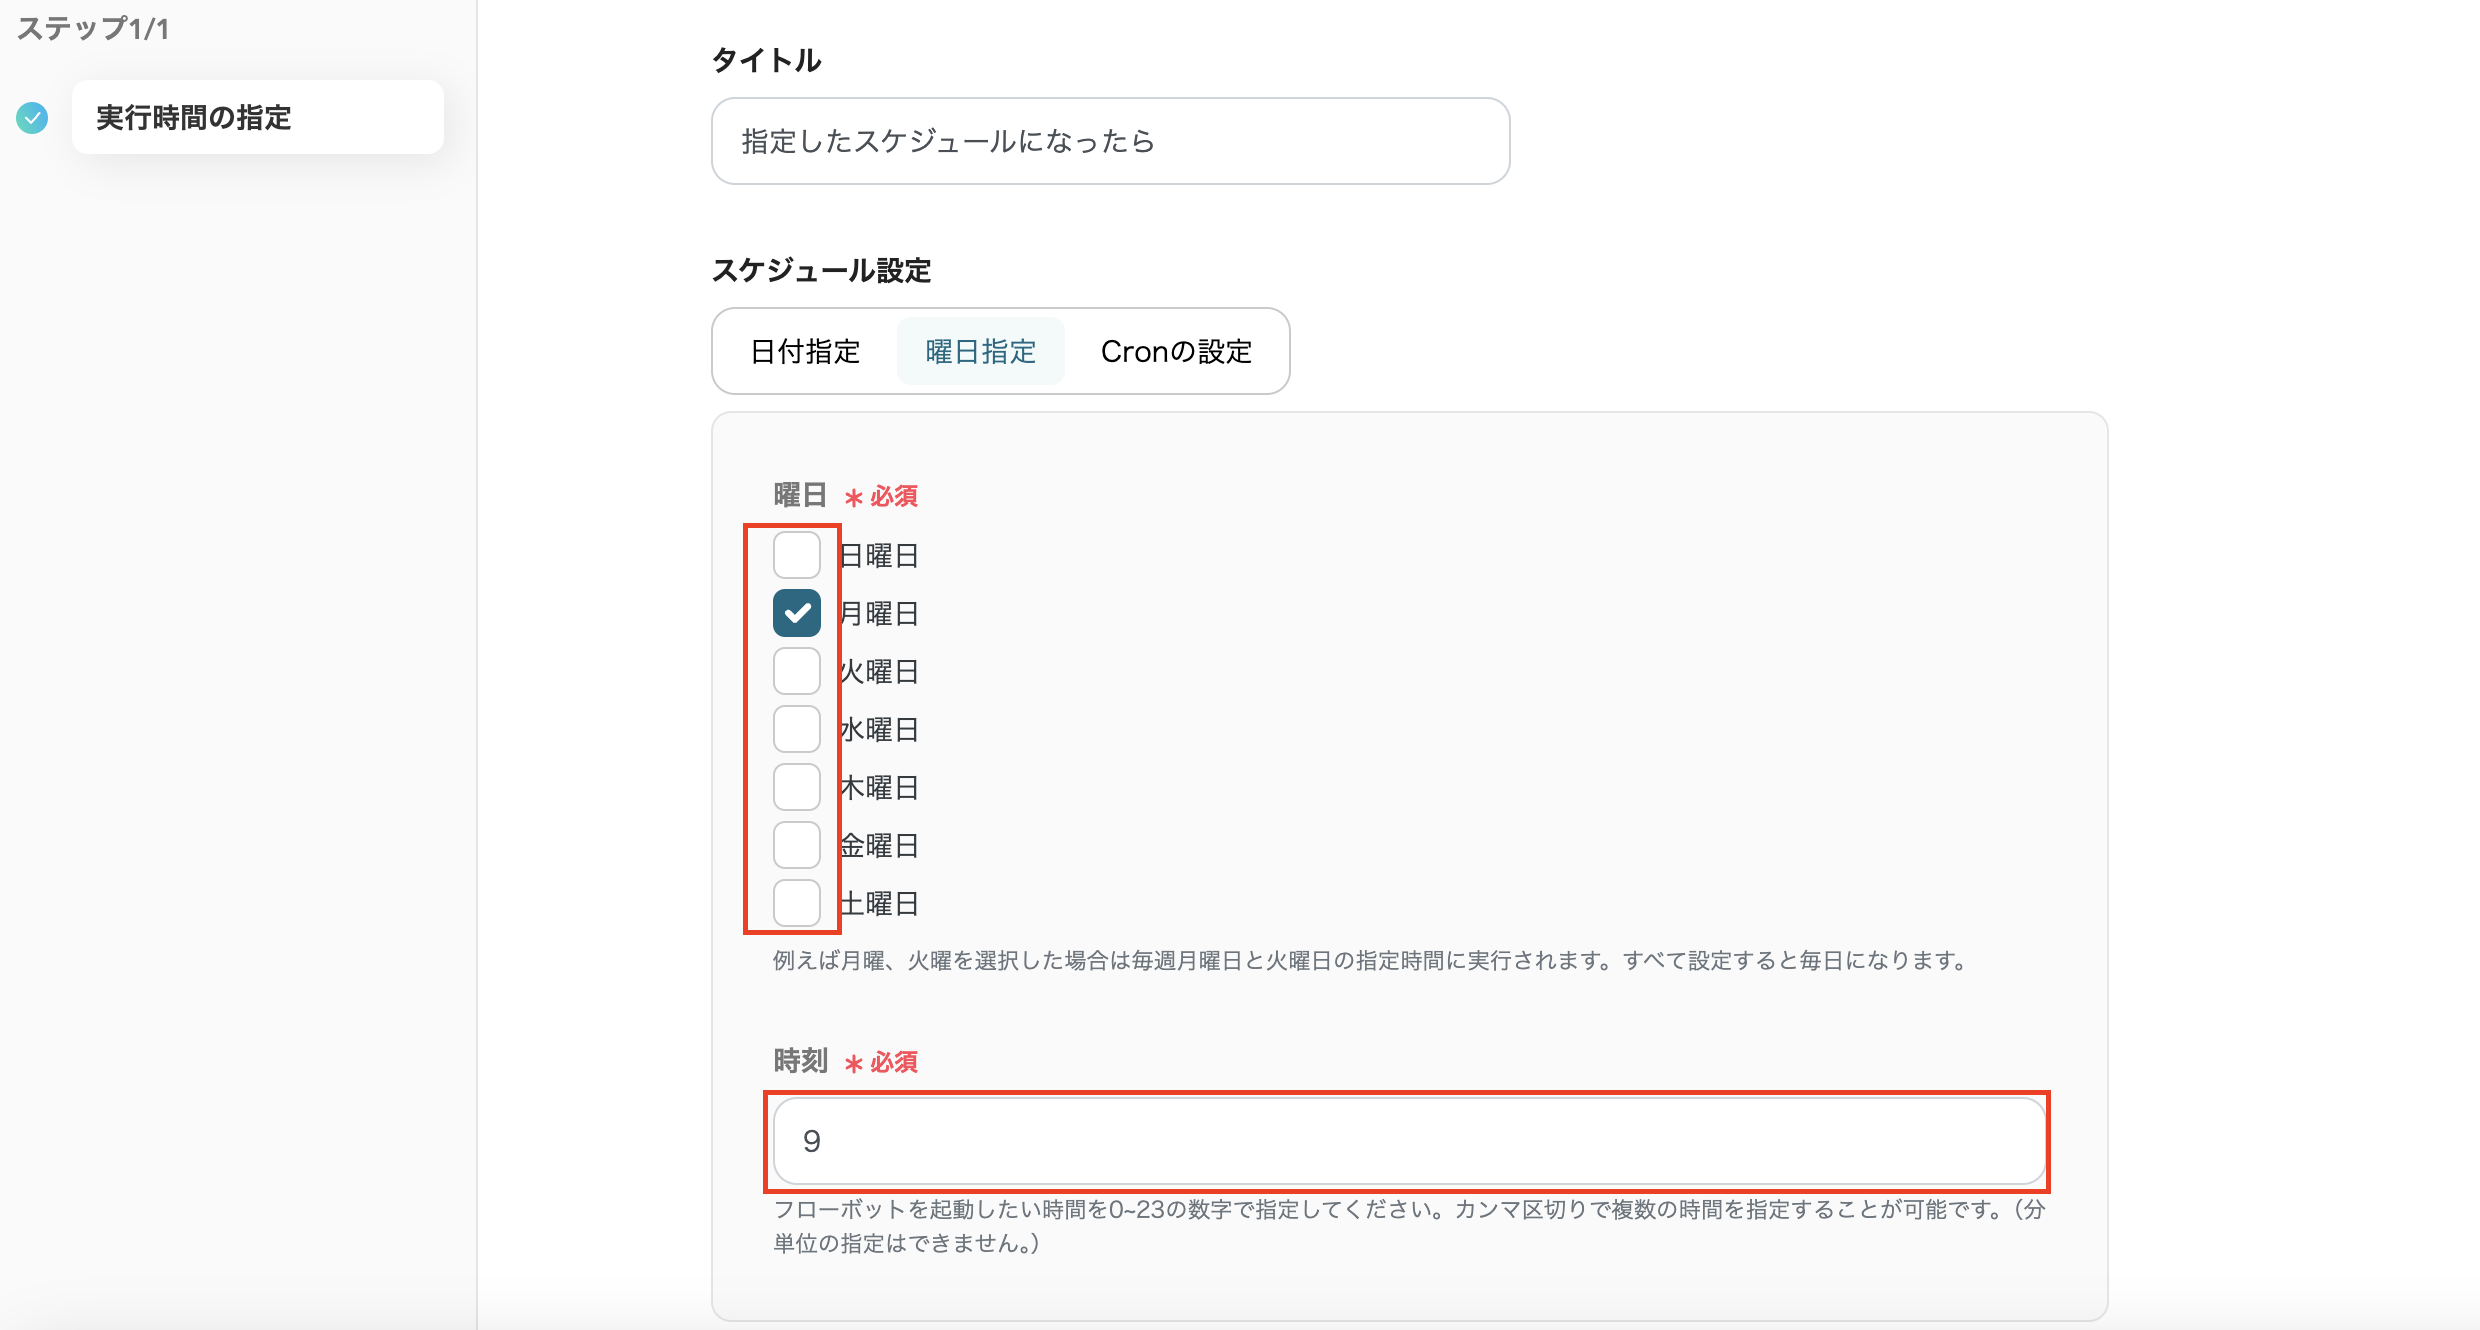Click the 金曜日 label text
The width and height of the screenshot is (2480, 1330).
point(879,846)
